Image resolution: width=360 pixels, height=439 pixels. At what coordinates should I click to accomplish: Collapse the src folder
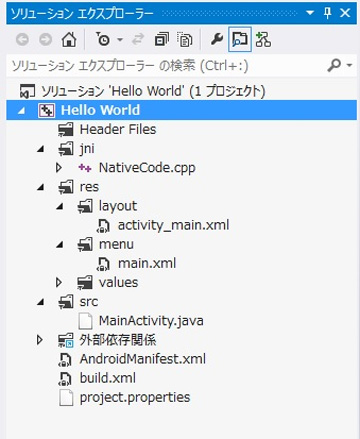(x=41, y=302)
